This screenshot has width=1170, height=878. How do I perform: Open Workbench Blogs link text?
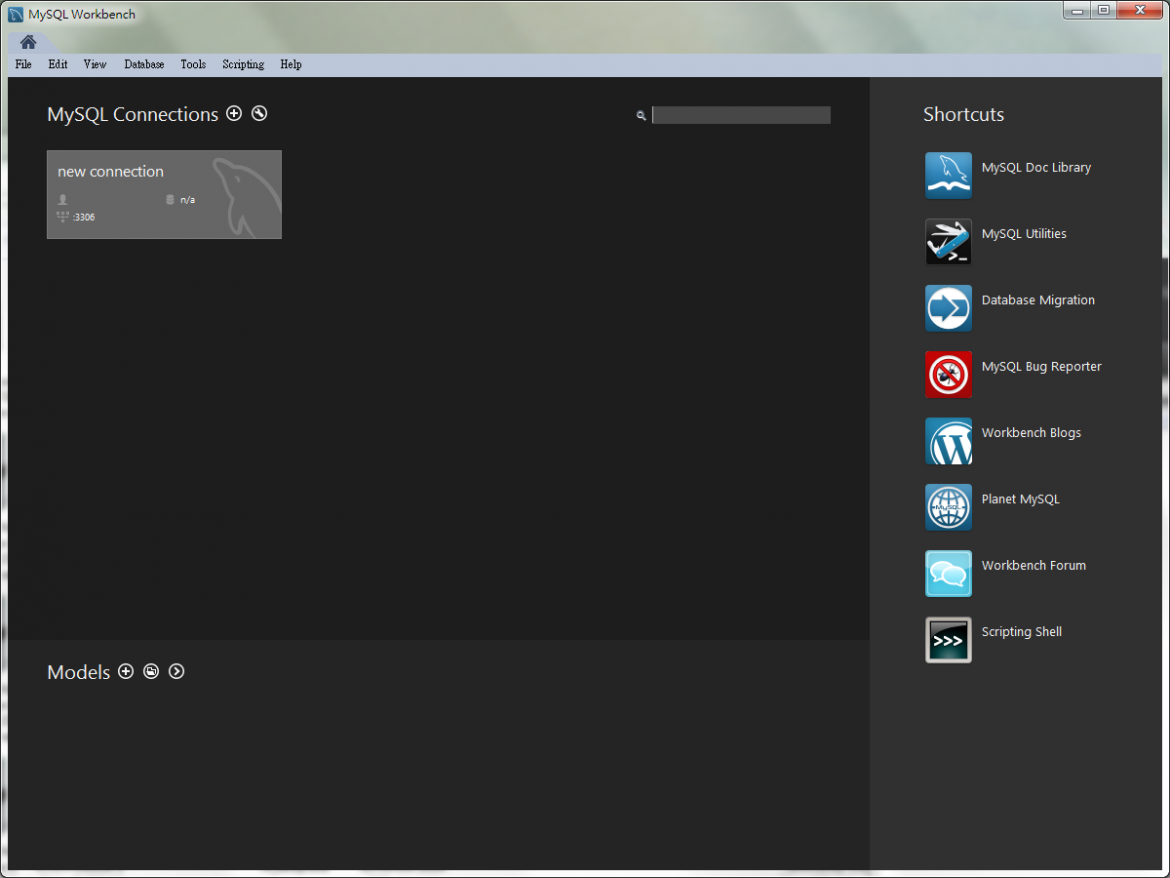(x=1030, y=433)
